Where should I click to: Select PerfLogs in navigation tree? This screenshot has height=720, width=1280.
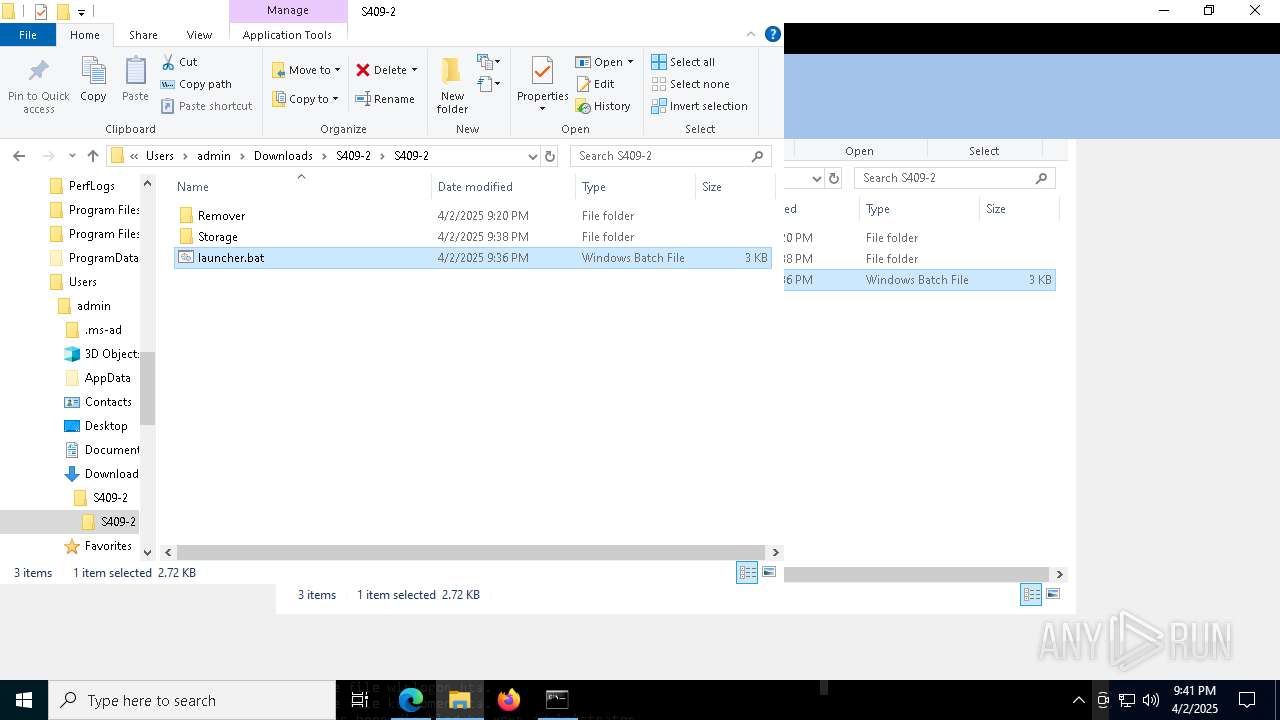click(91, 186)
